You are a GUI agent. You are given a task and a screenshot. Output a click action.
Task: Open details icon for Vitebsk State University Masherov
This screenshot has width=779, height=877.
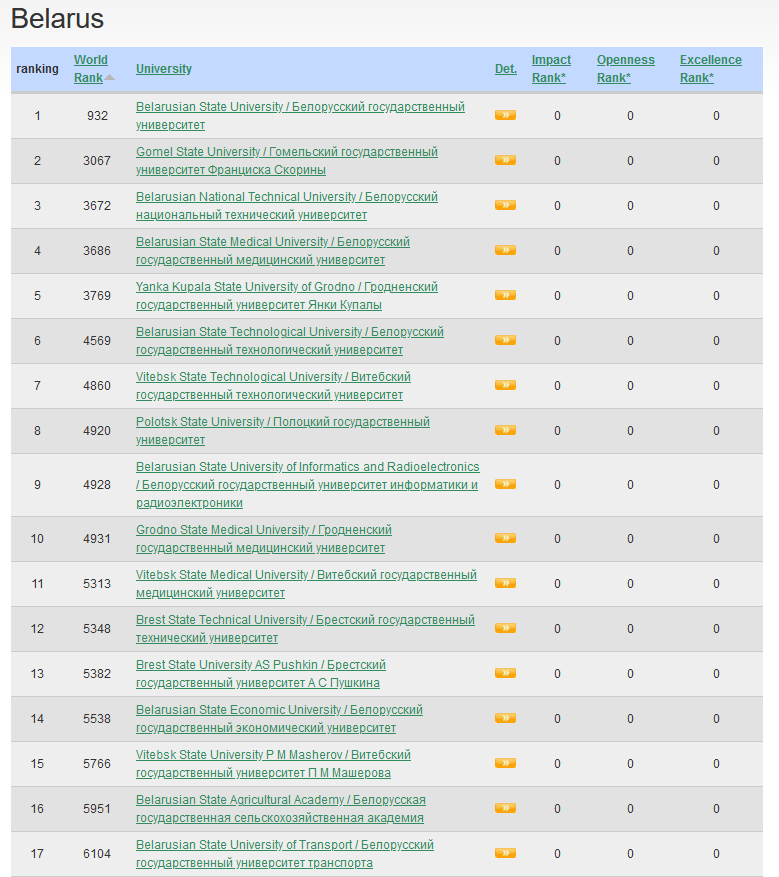505,763
